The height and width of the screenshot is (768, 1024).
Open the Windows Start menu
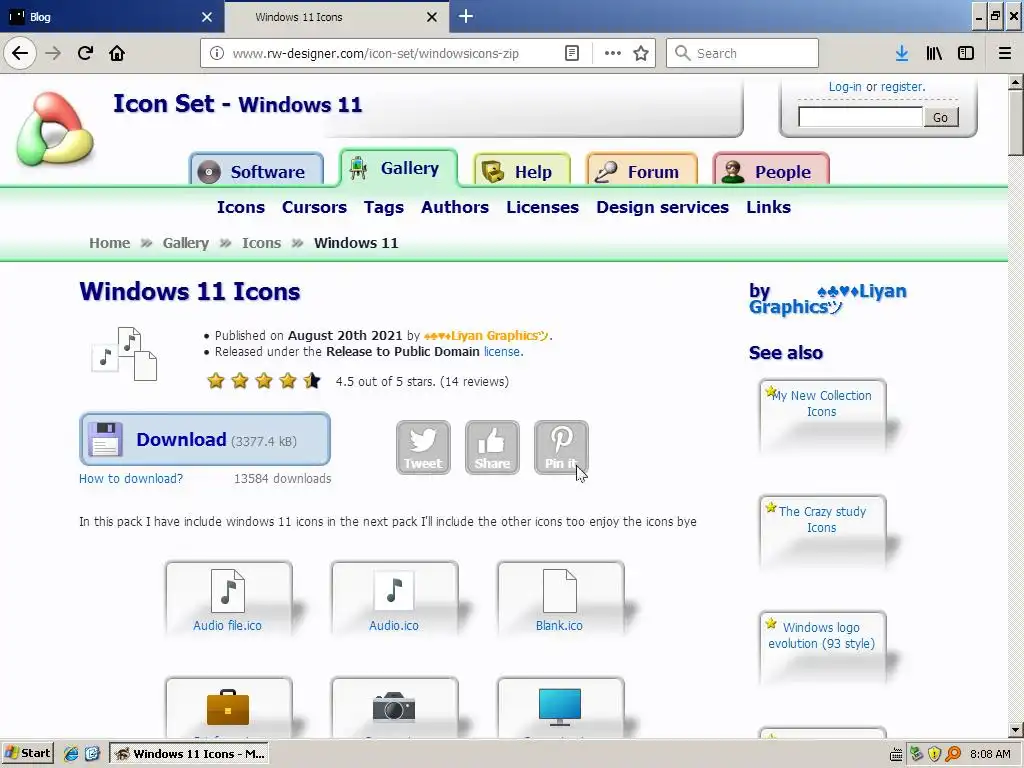click(27, 754)
